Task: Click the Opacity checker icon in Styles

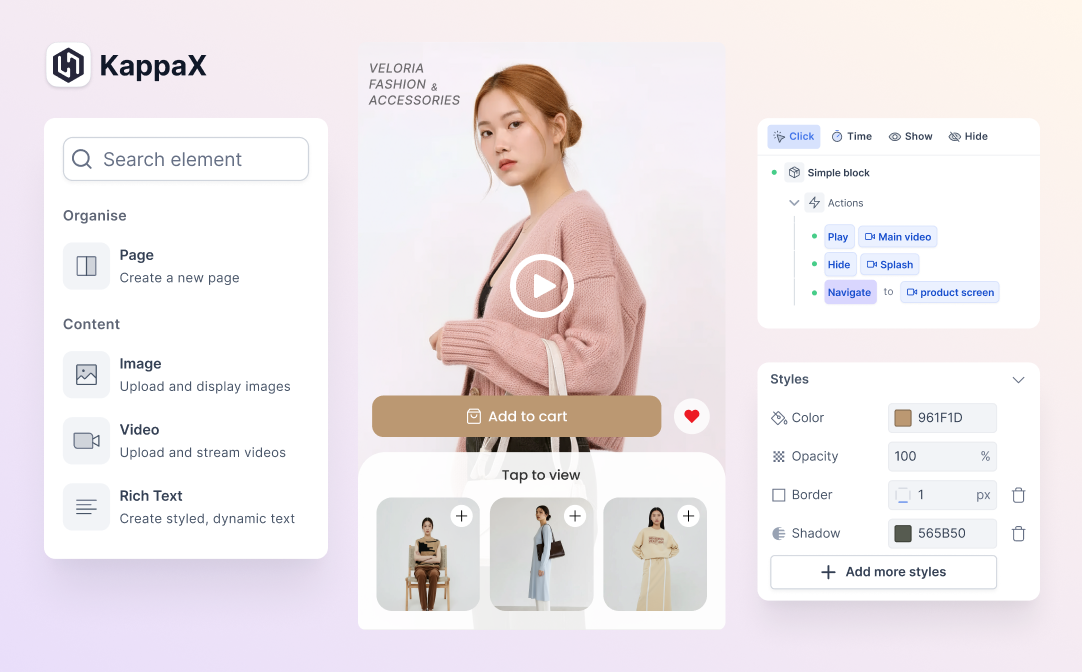Action: click(779, 456)
